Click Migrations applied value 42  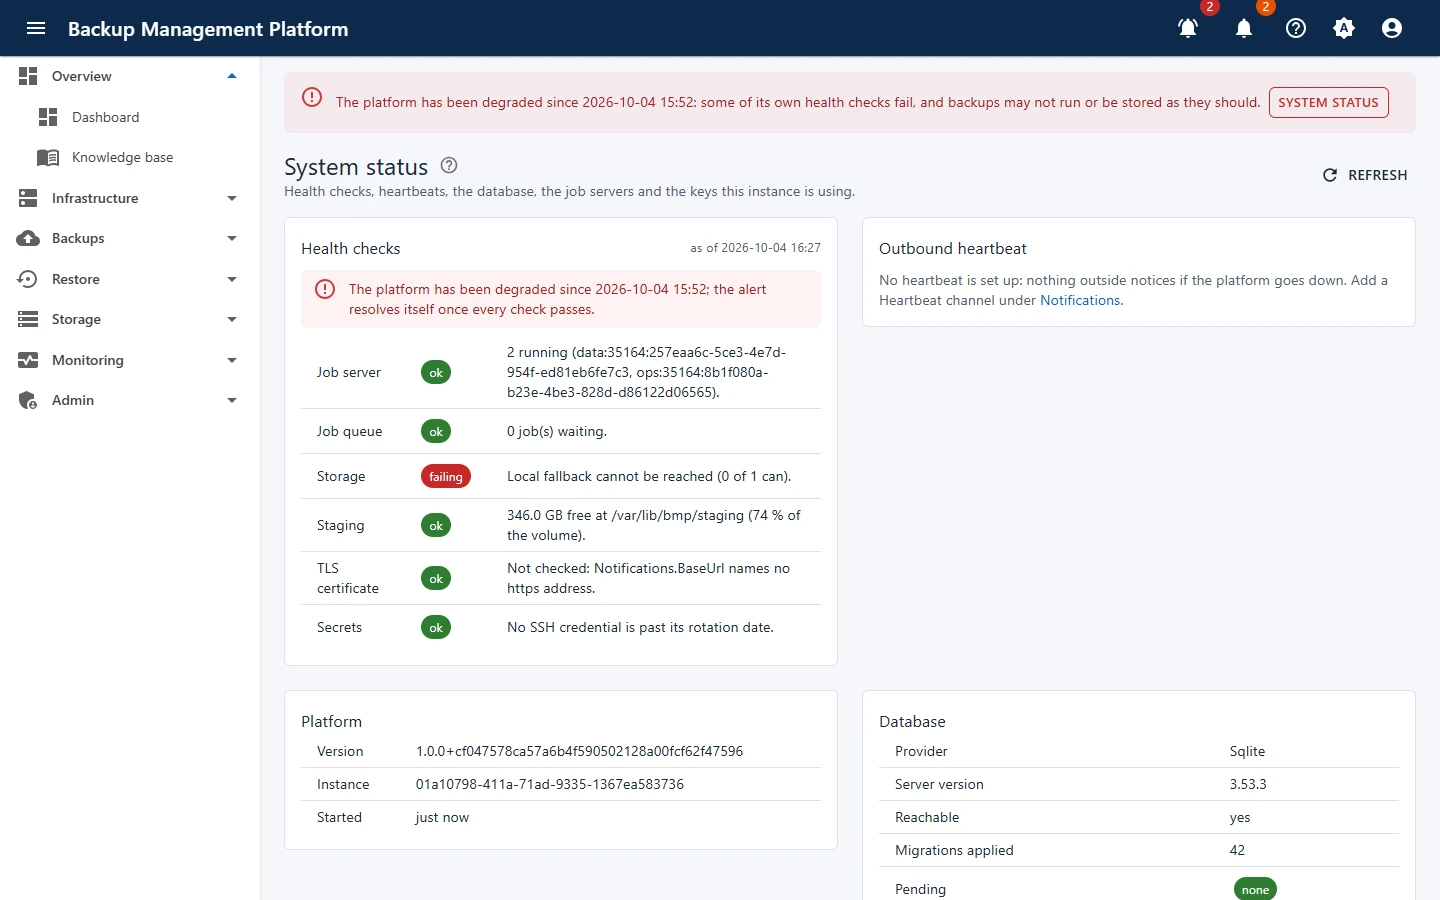[1238, 850]
